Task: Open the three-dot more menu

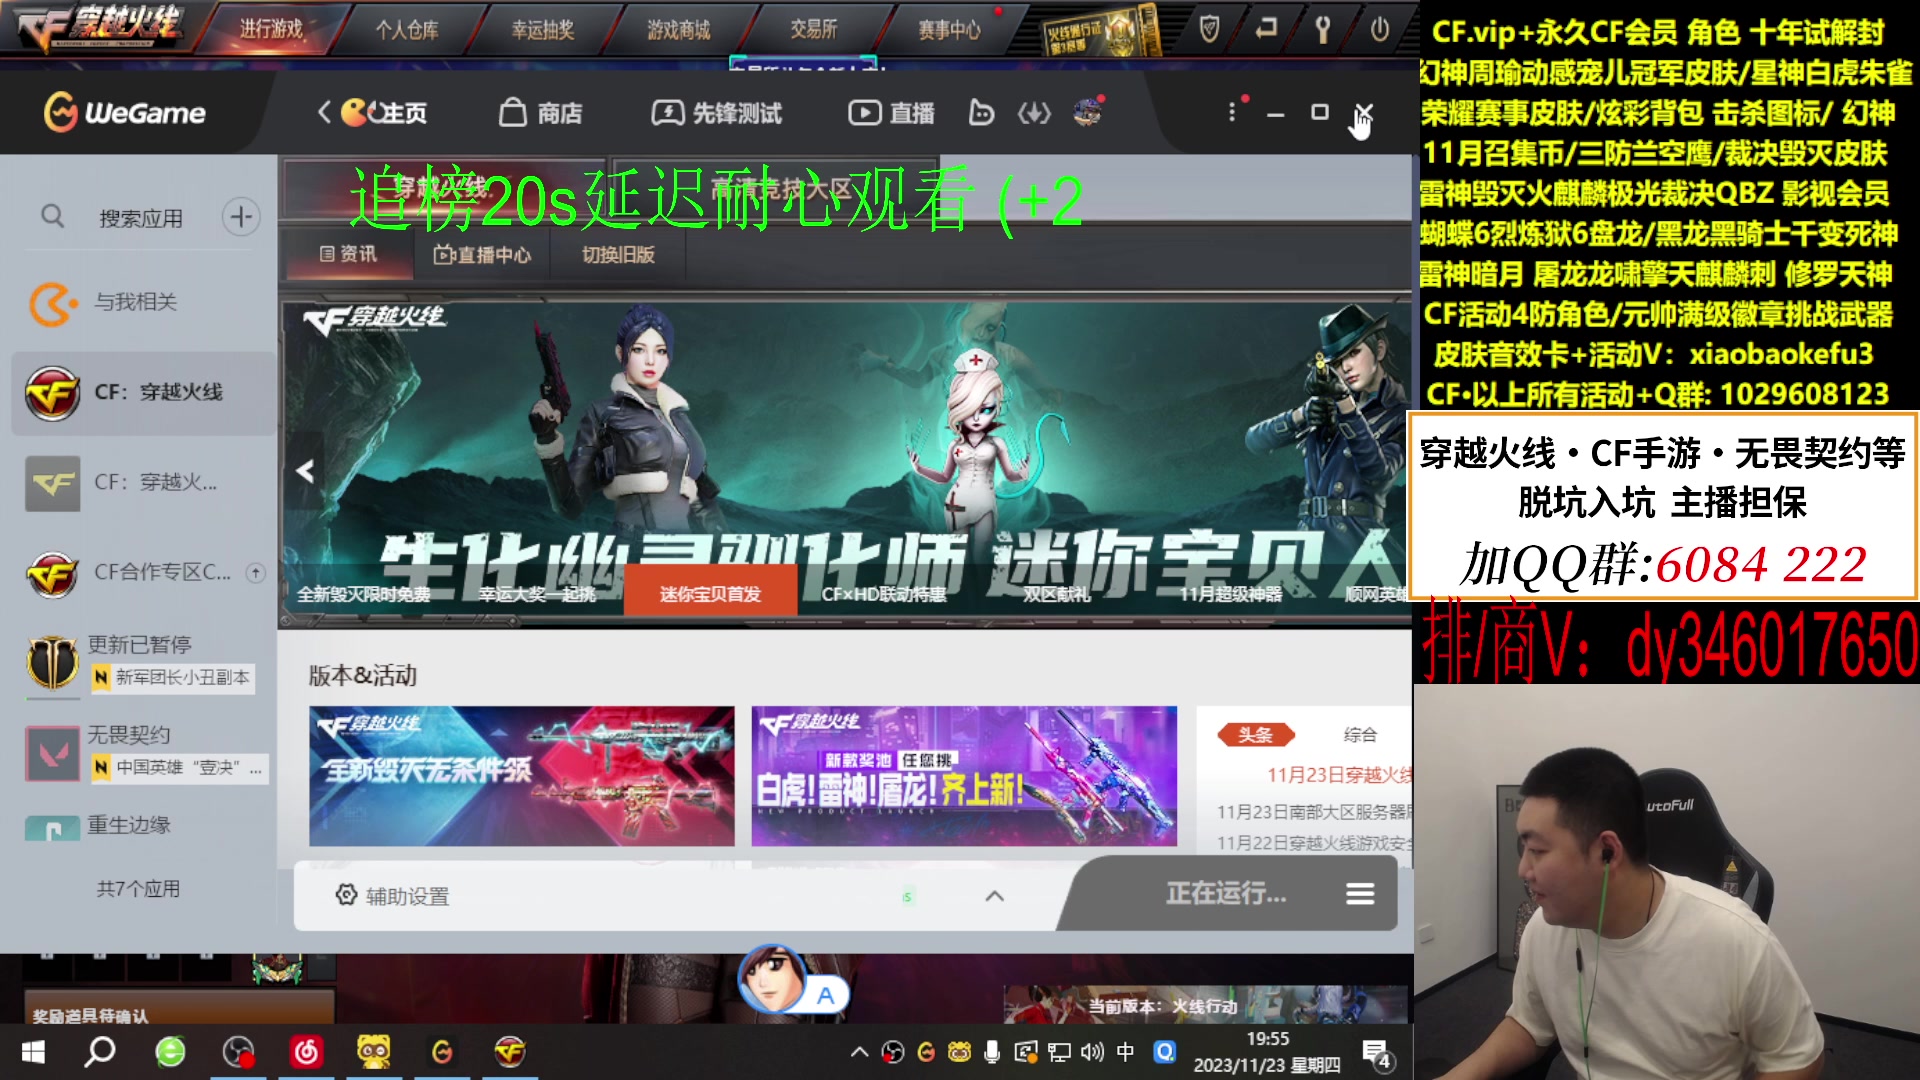Action: pyautogui.click(x=1232, y=112)
